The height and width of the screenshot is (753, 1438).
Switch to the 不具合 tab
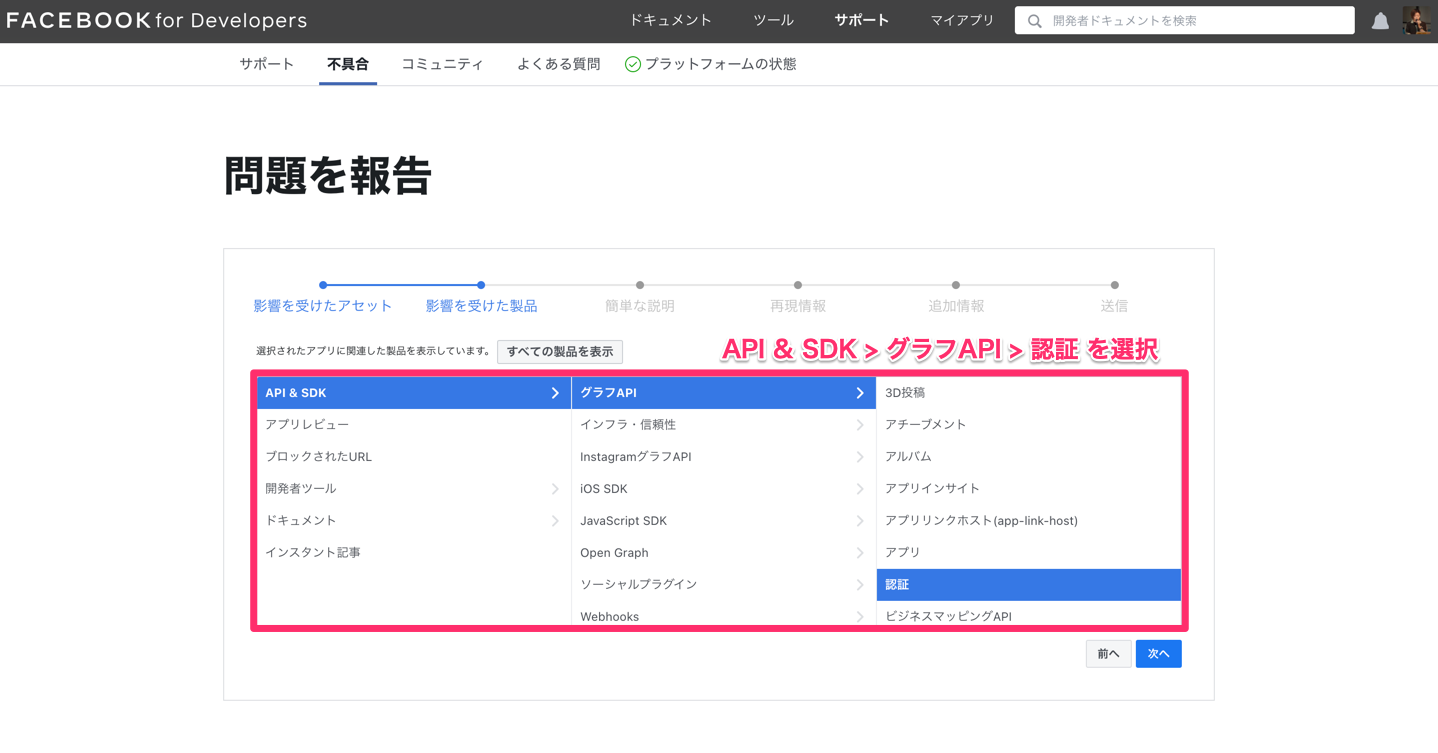point(348,64)
